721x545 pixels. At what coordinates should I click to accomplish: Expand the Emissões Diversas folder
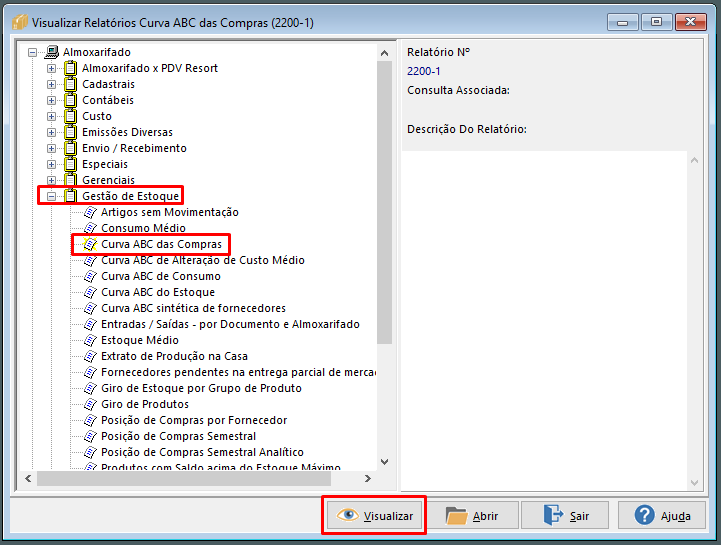(52, 132)
